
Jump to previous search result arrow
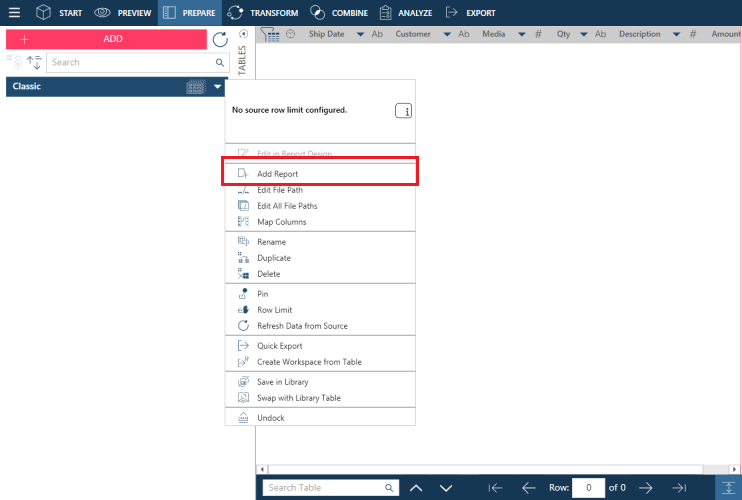(x=416, y=488)
